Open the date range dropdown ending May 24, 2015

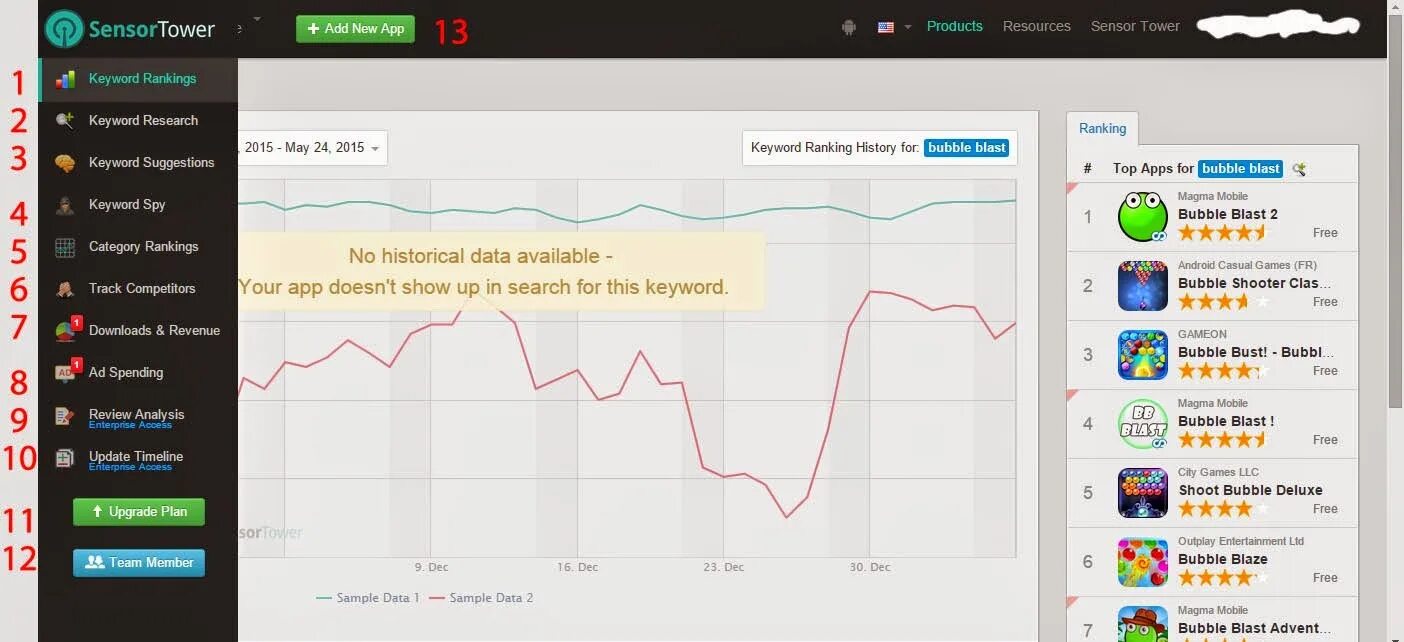[312, 148]
